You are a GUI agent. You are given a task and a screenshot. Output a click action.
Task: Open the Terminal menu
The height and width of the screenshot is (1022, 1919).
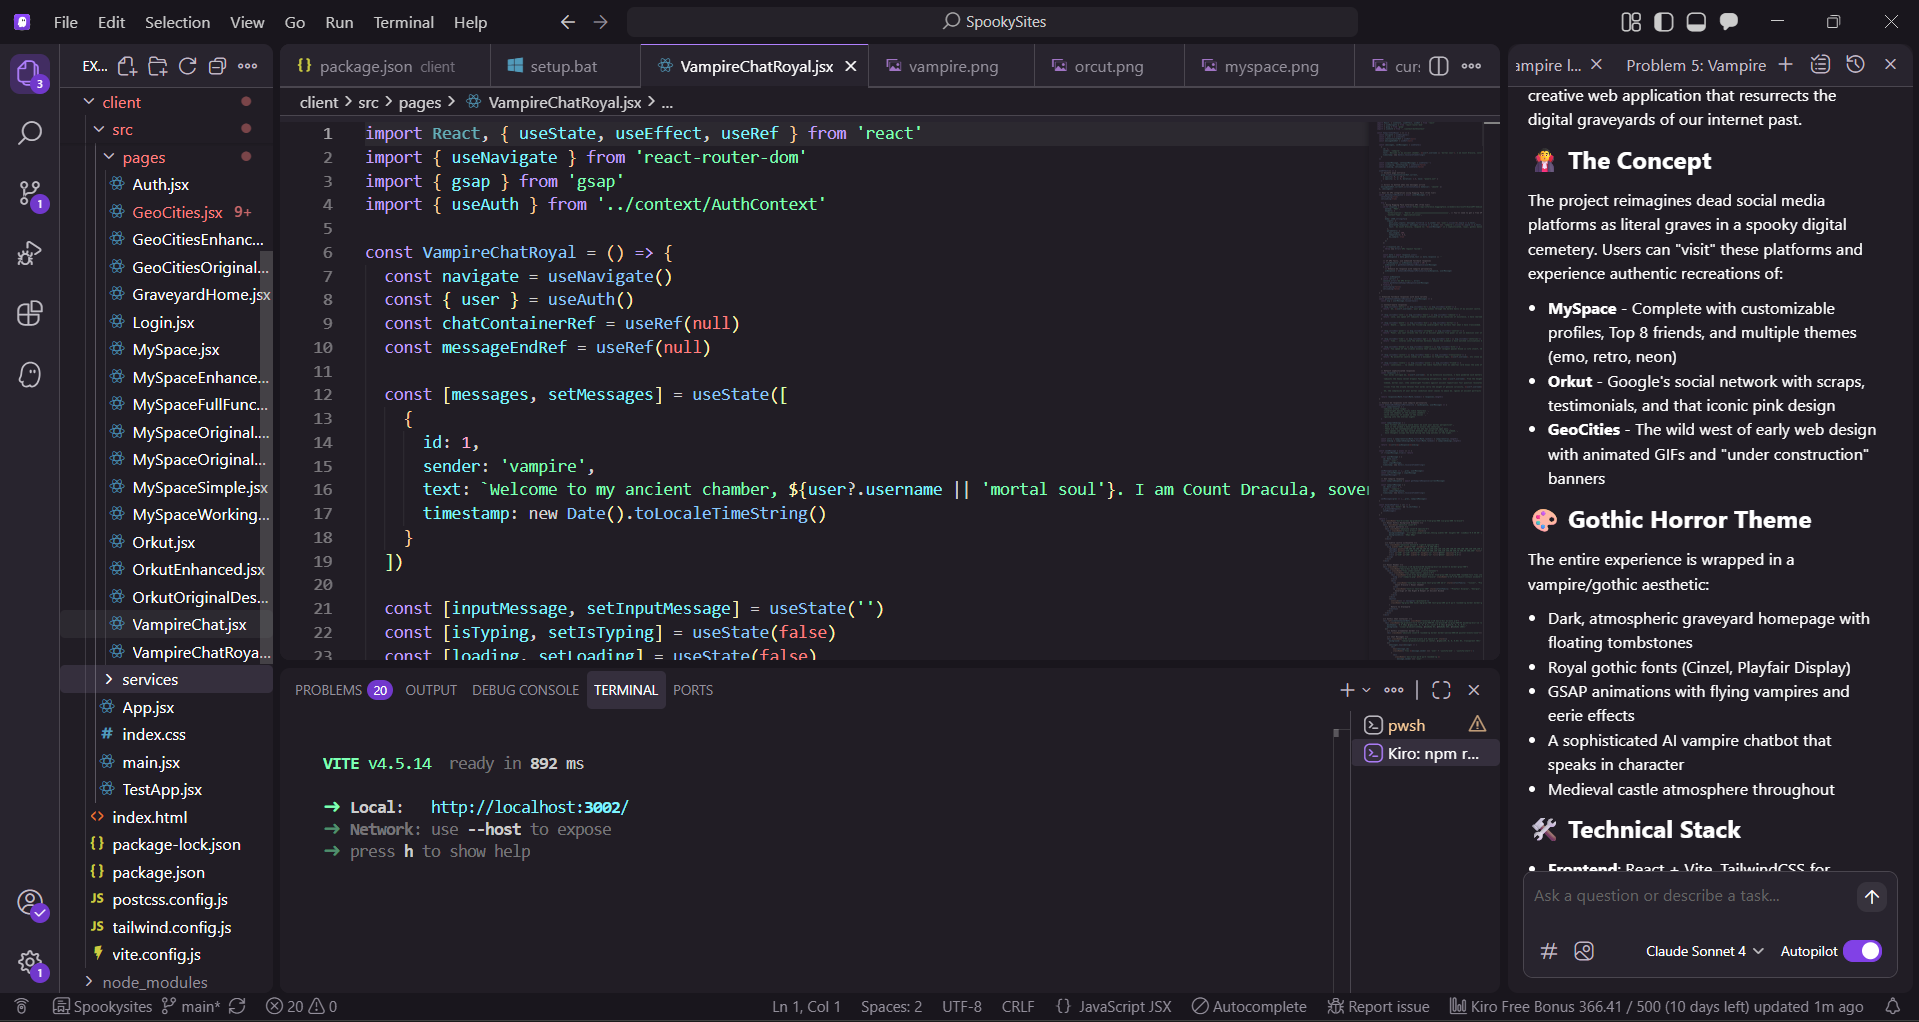click(403, 22)
